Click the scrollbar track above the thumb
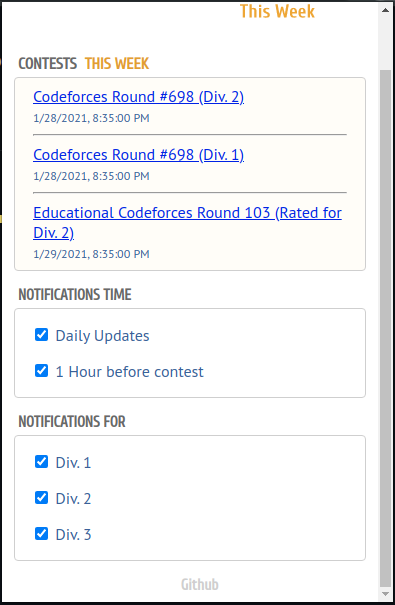This screenshot has width=395, height=605. click(385, 43)
